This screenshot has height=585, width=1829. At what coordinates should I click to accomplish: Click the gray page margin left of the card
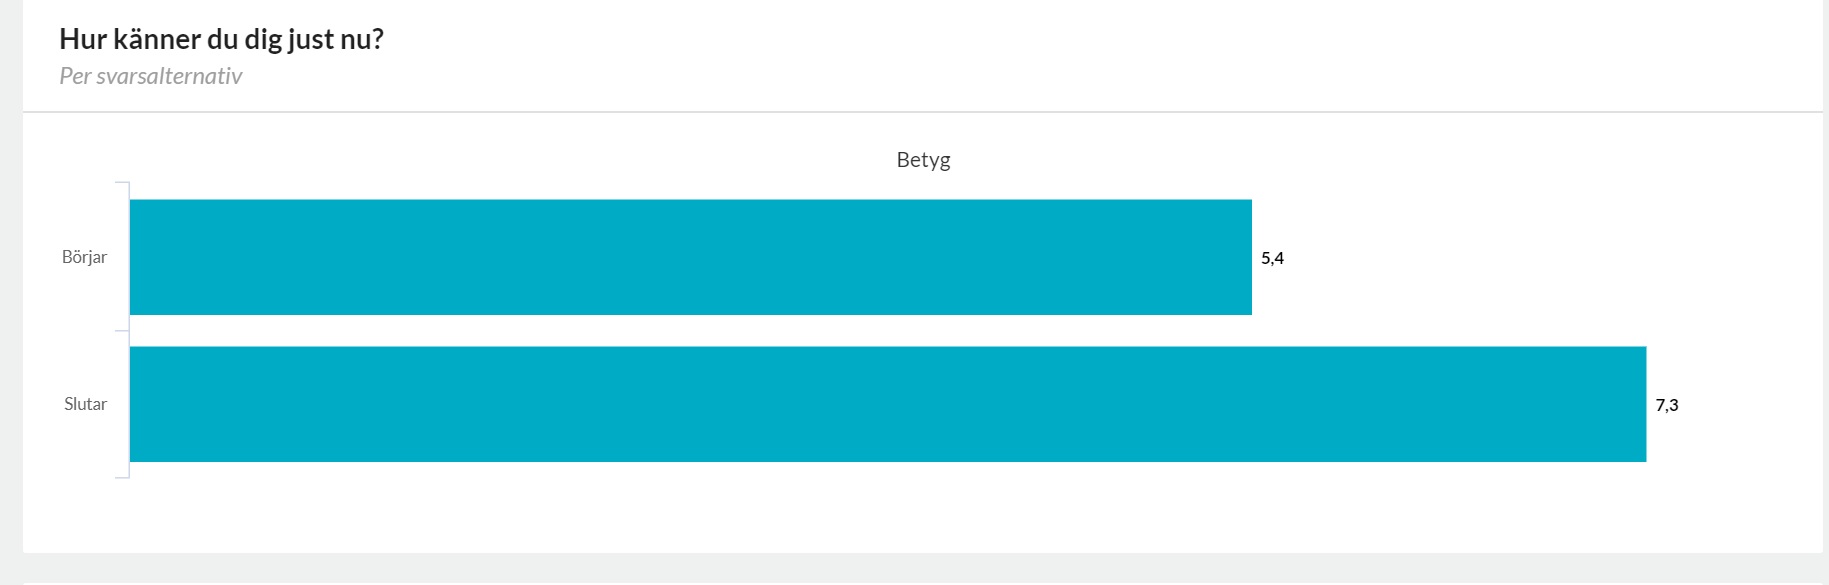[x=11, y=290]
